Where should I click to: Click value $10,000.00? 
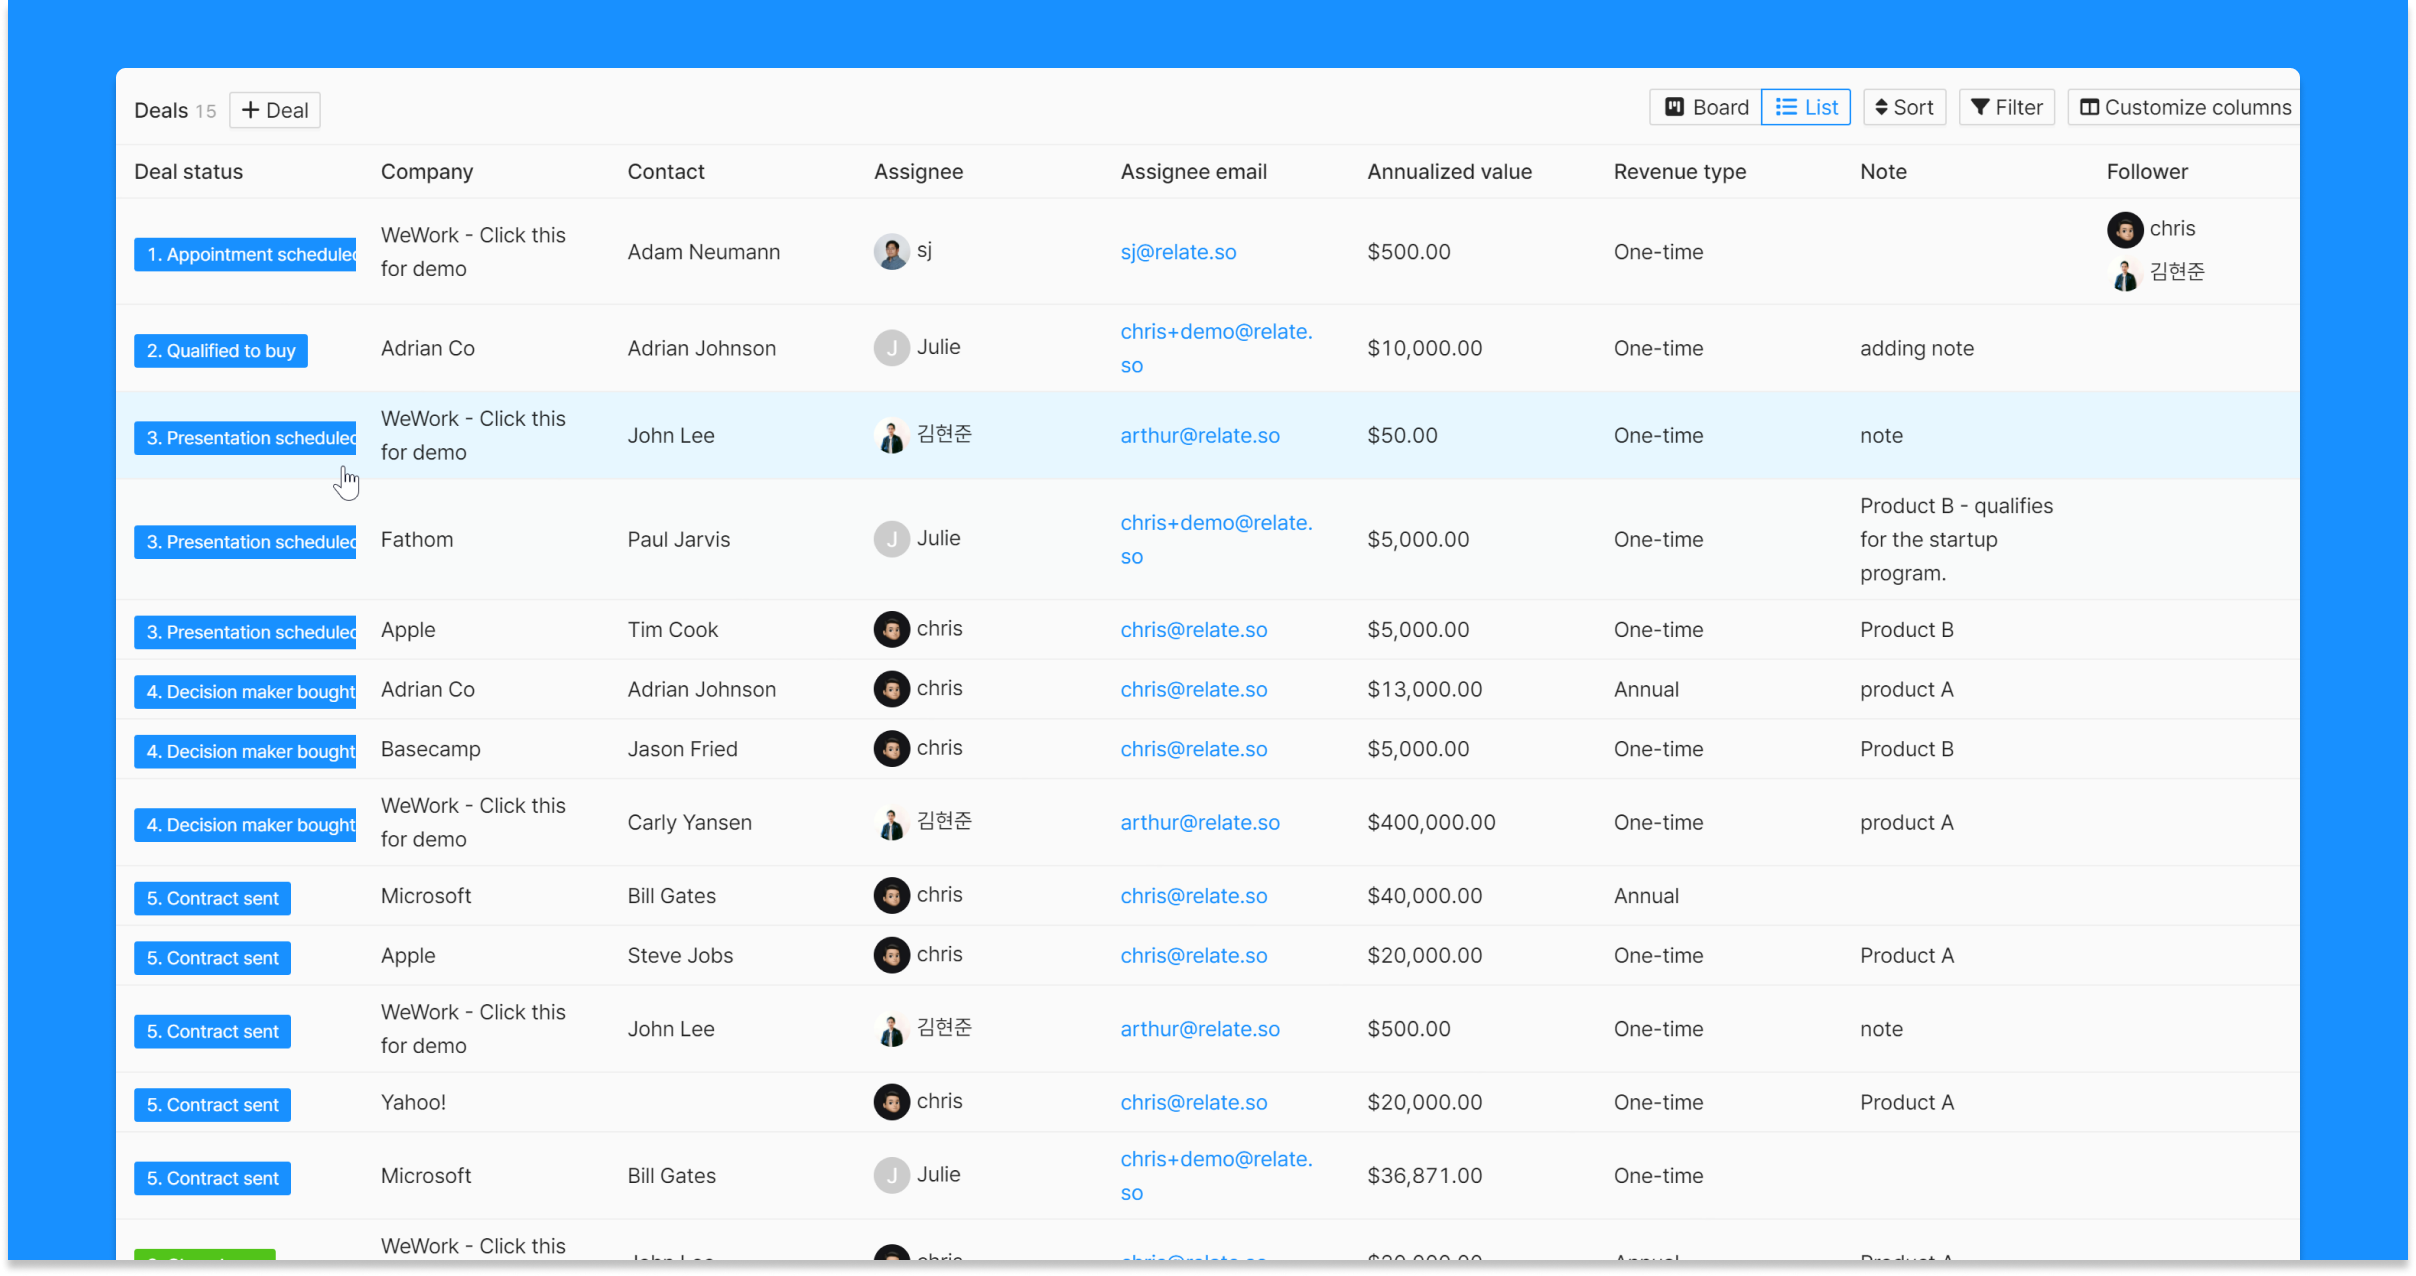tap(1424, 348)
